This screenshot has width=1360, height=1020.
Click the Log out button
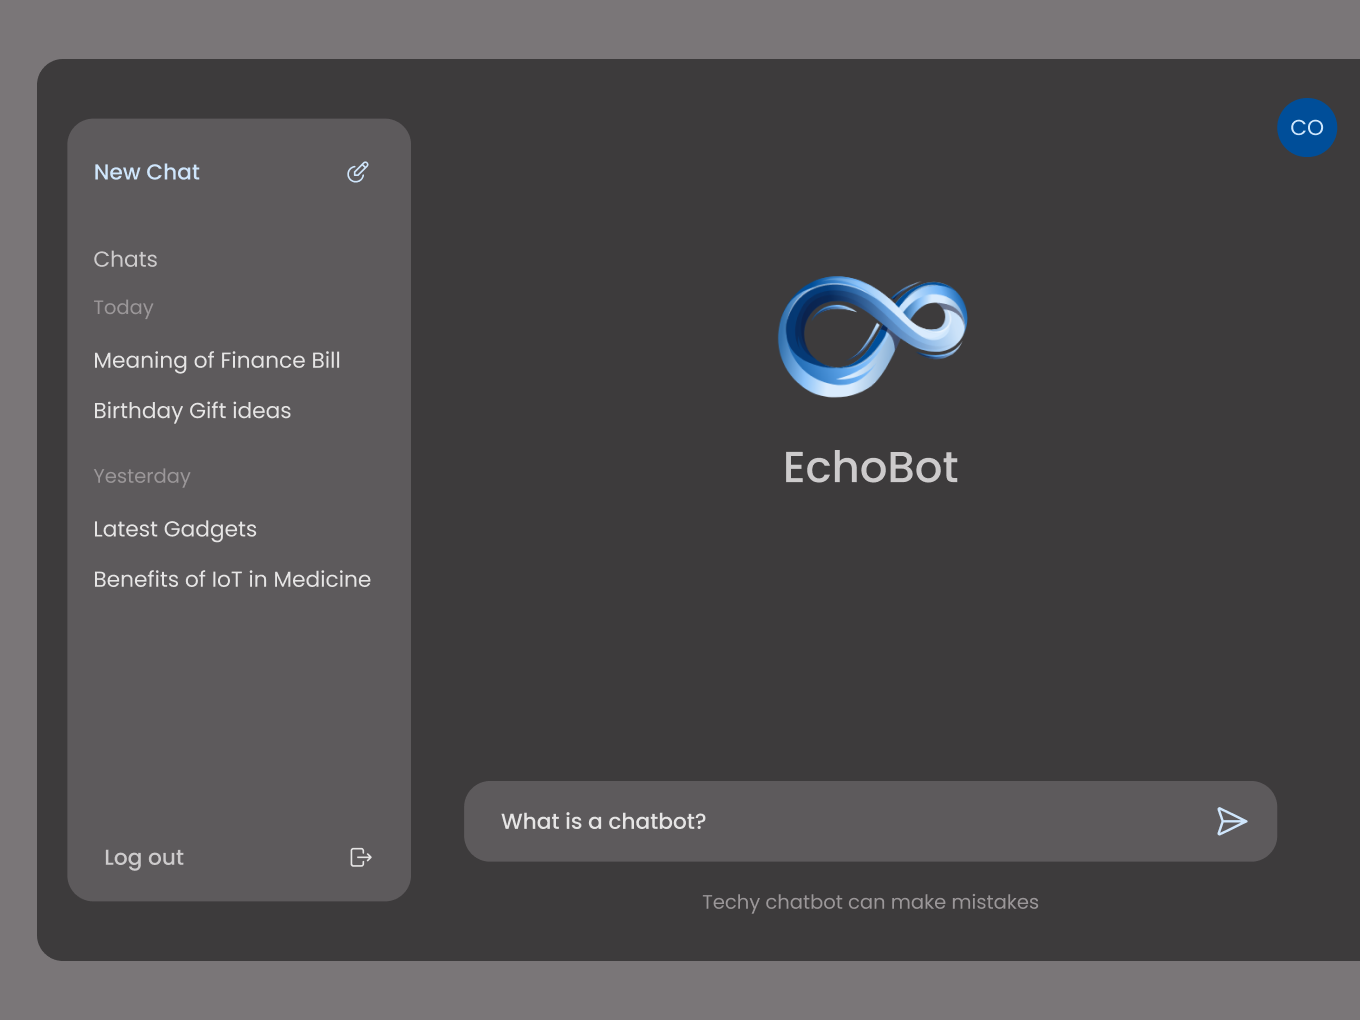point(143,857)
